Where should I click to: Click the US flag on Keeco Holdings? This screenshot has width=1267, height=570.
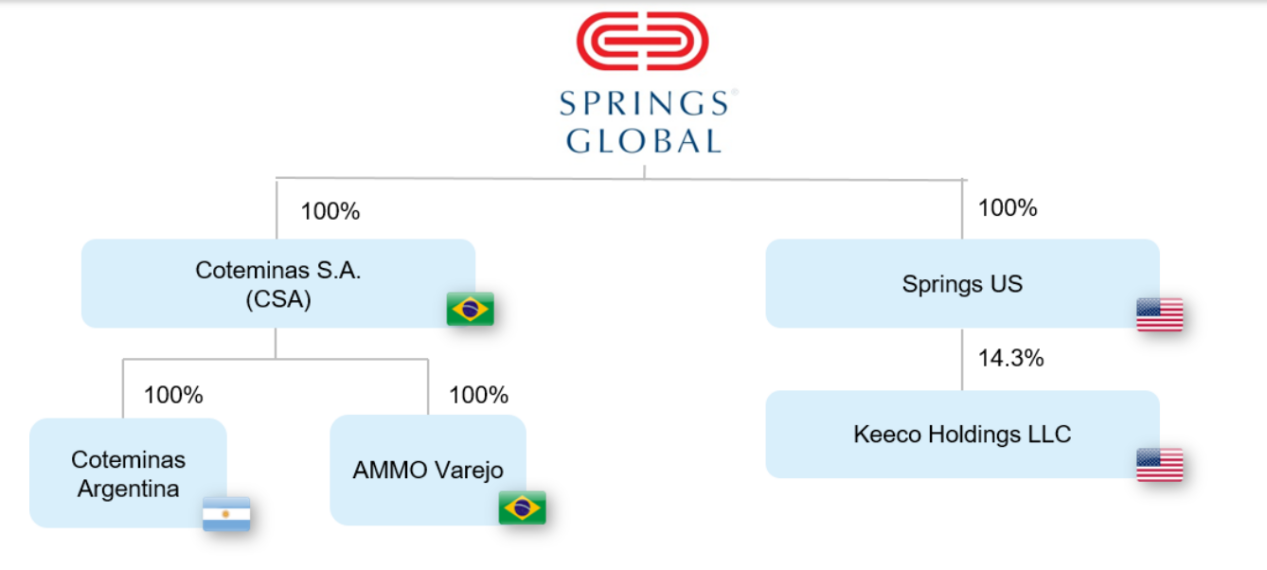click(x=1159, y=465)
